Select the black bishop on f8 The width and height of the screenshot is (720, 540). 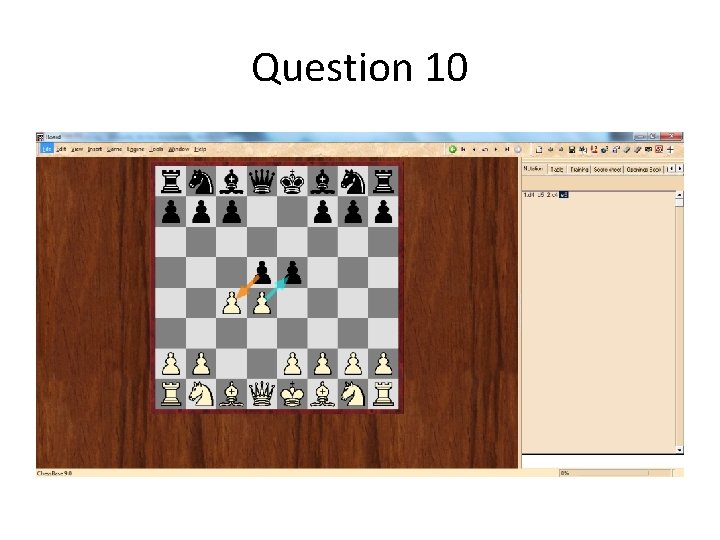click(x=323, y=181)
